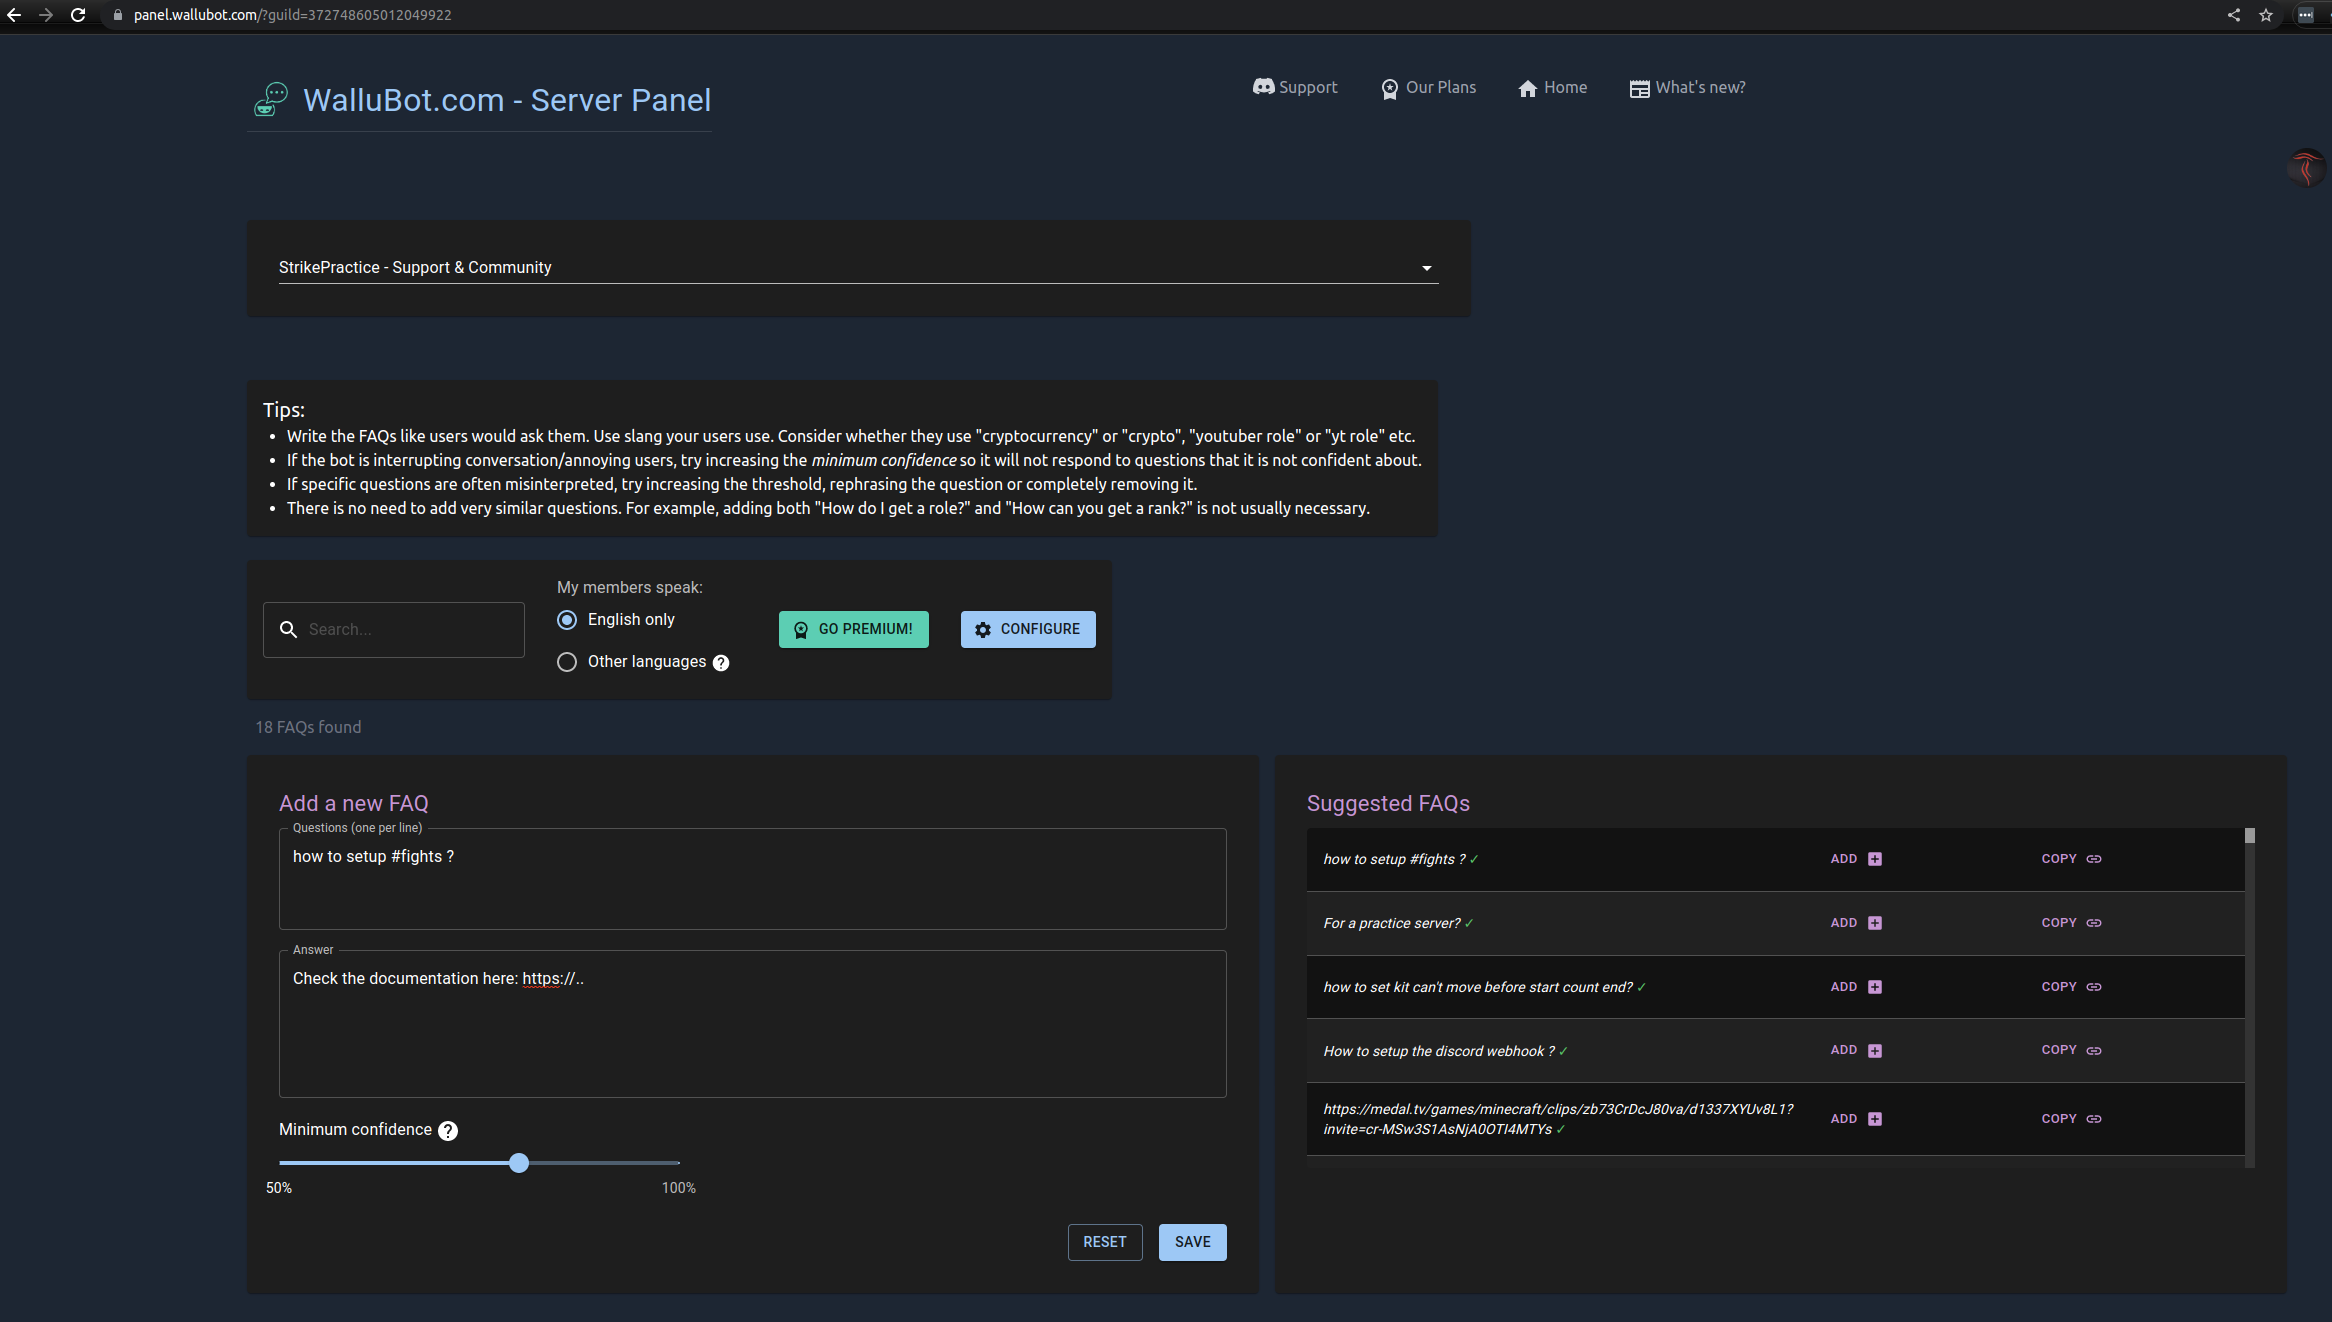Screen dimensions: 2332x1322
Task: Copy 'how to setup #fights ?' suggested FAQ
Action: [2071, 859]
